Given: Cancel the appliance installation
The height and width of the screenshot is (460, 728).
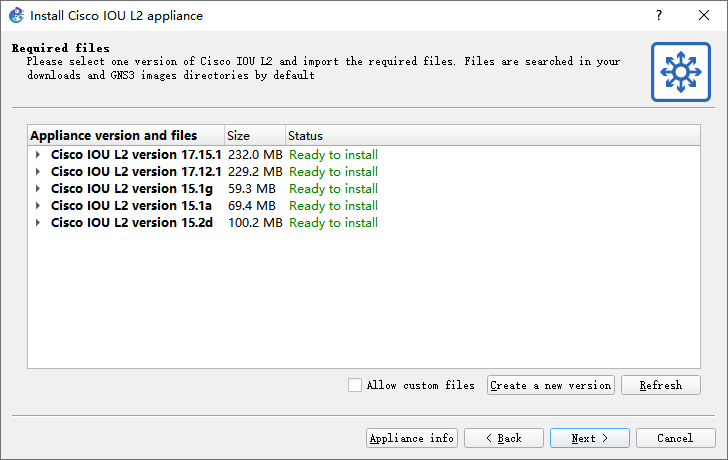Looking at the screenshot, I should point(676,438).
